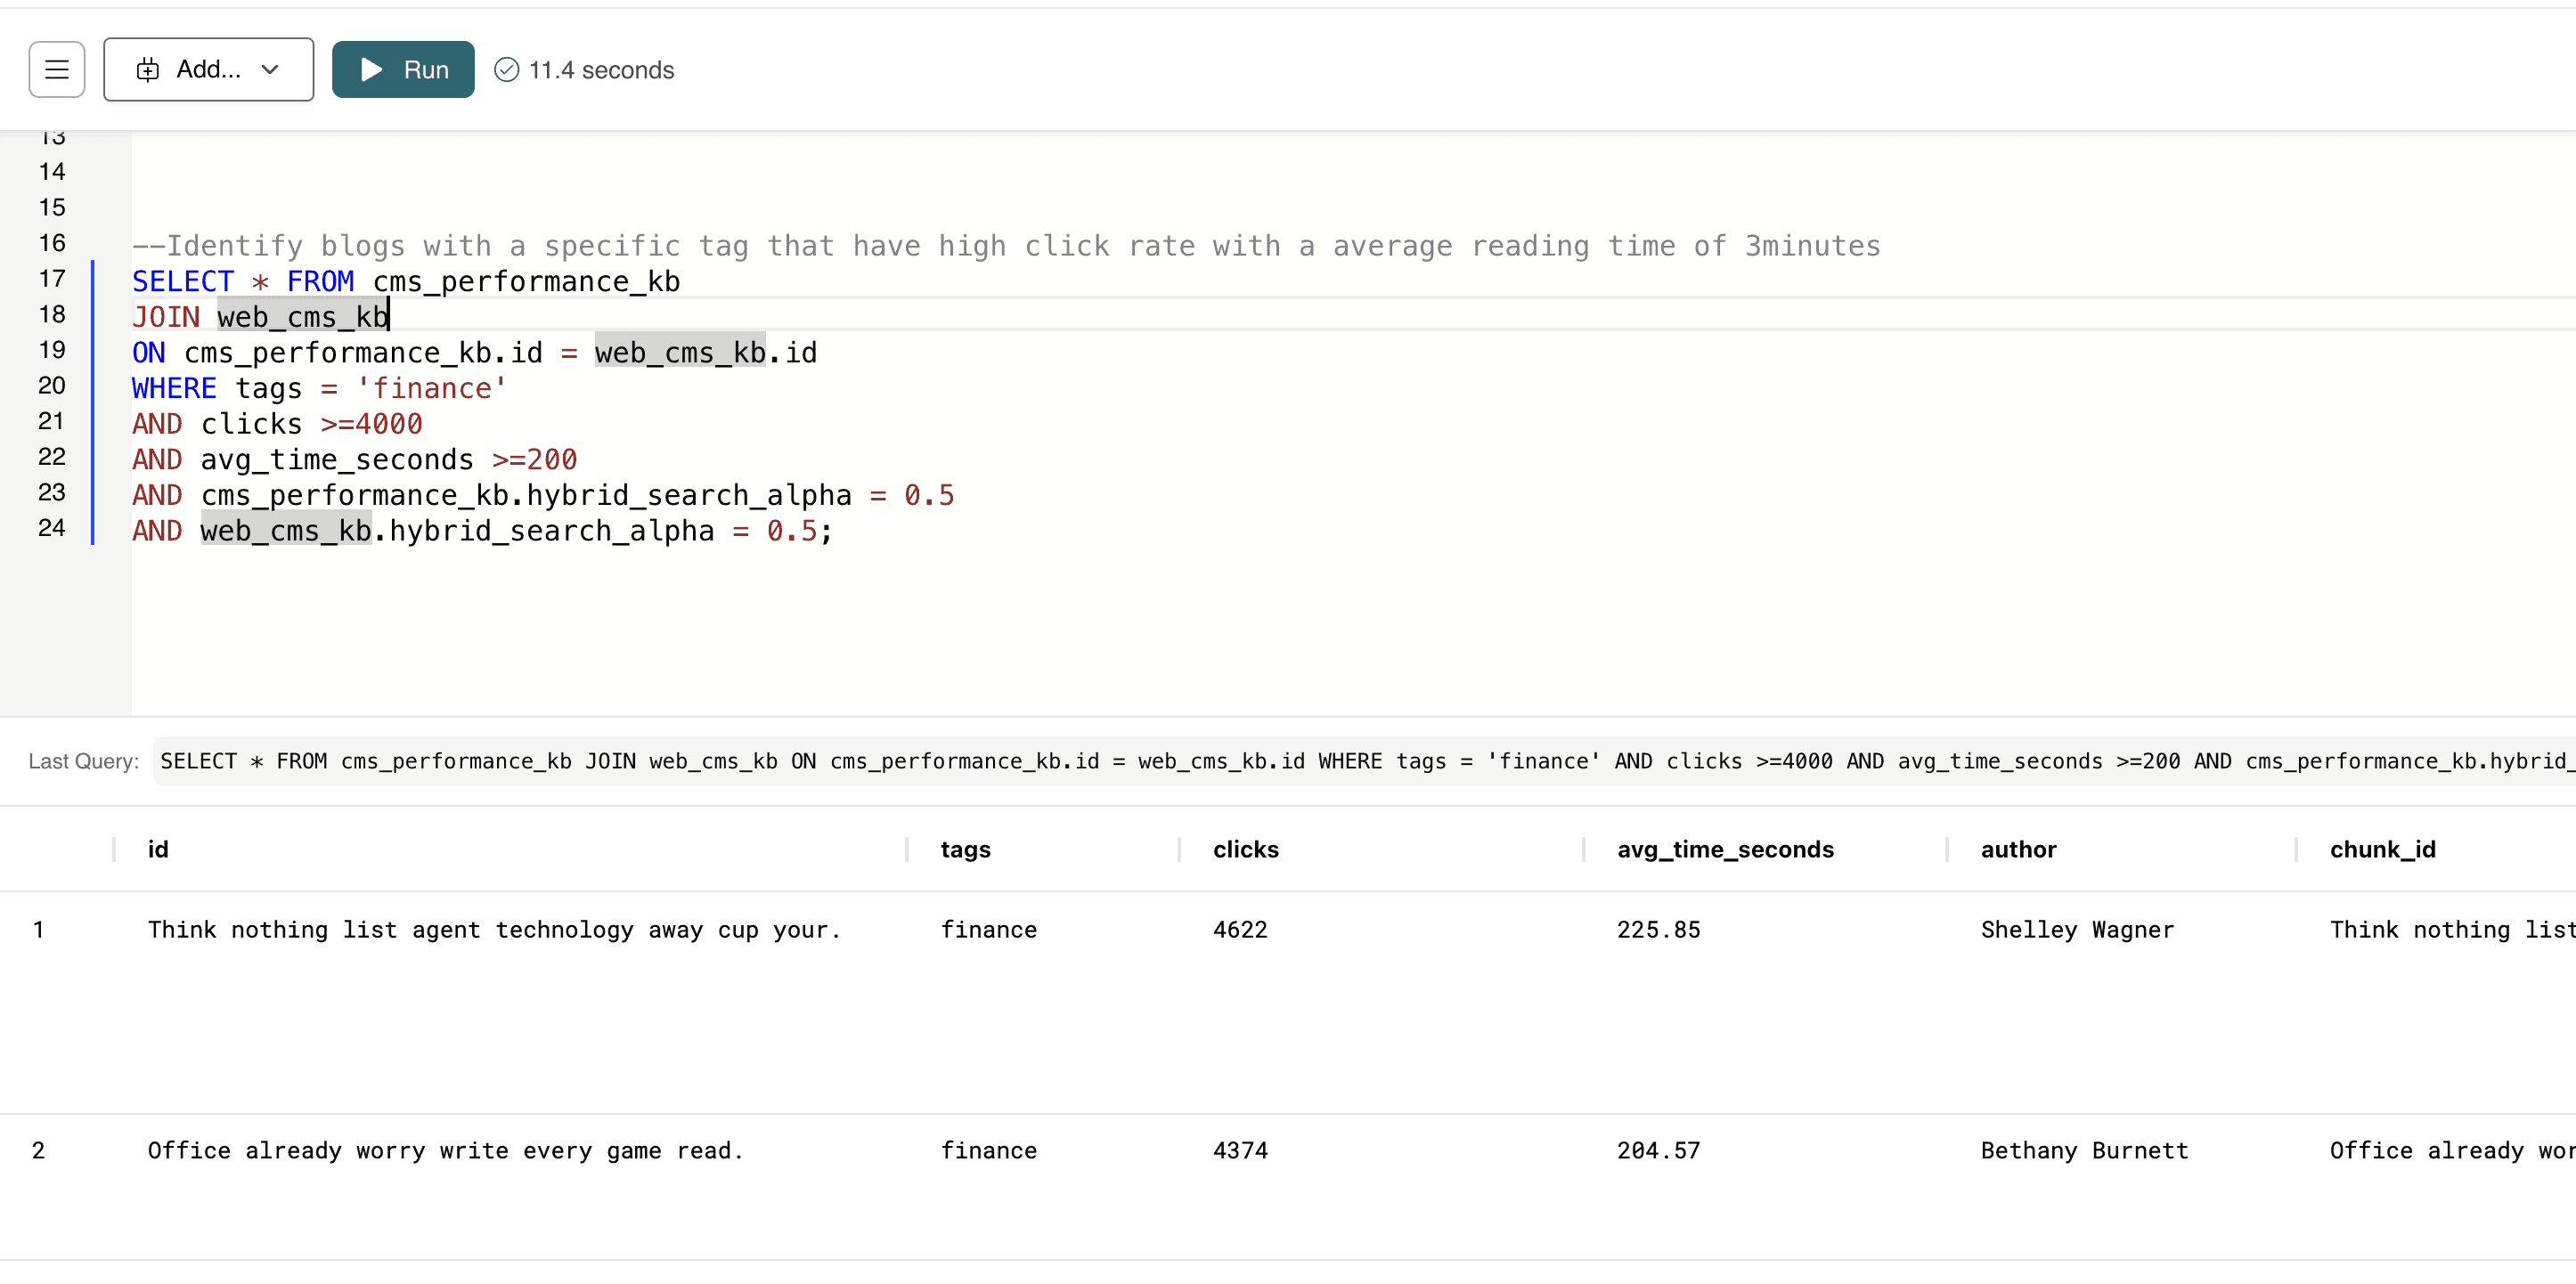
Task: Click the Run play triangle icon
Action: [x=372, y=69]
